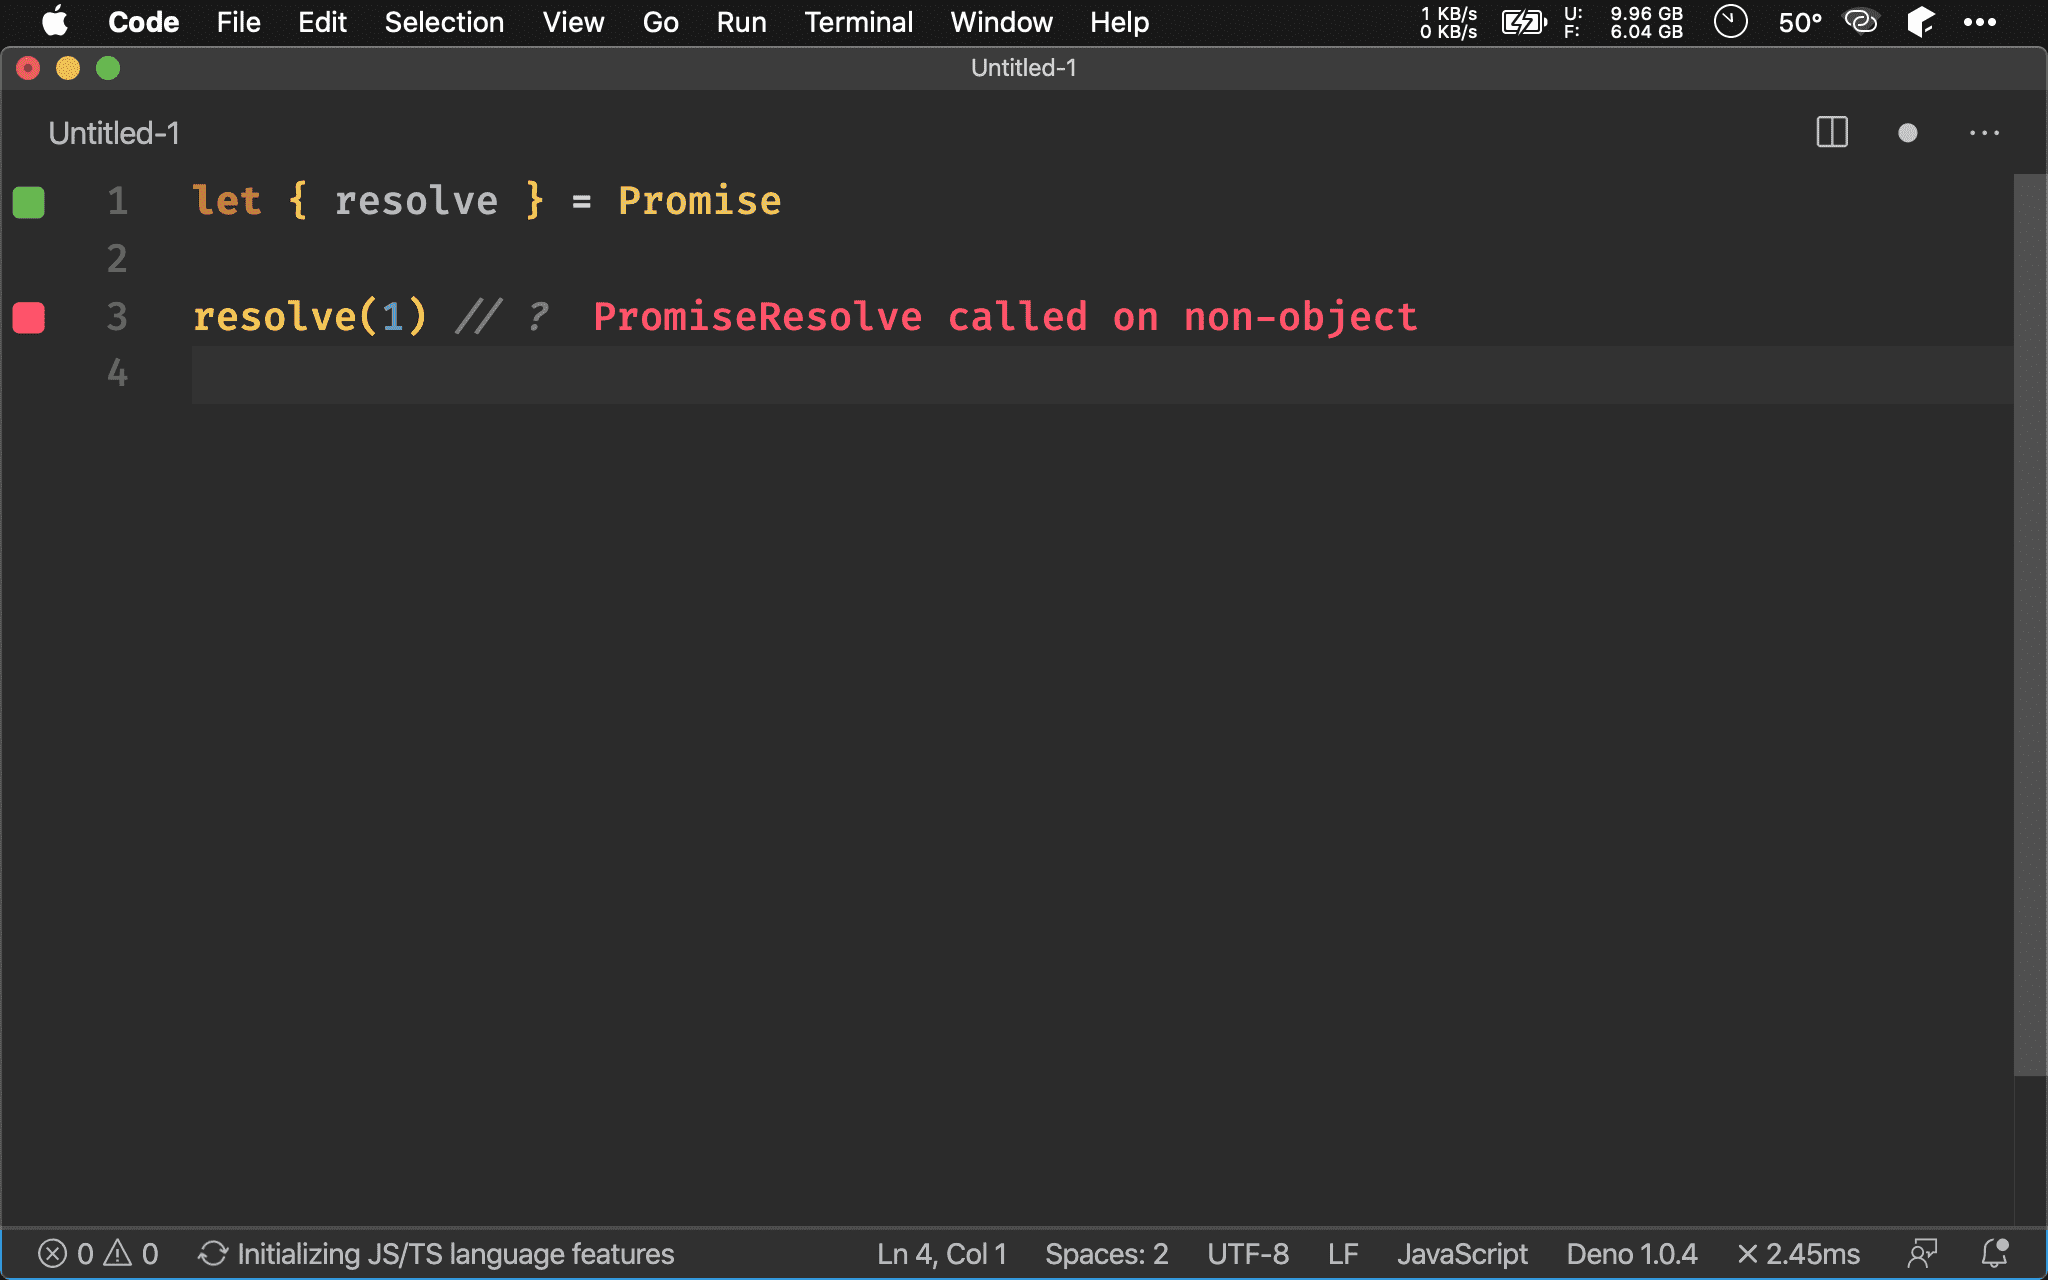The height and width of the screenshot is (1280, 2048).
Task: Open the Terminal menu
Action: coord(858,22)
